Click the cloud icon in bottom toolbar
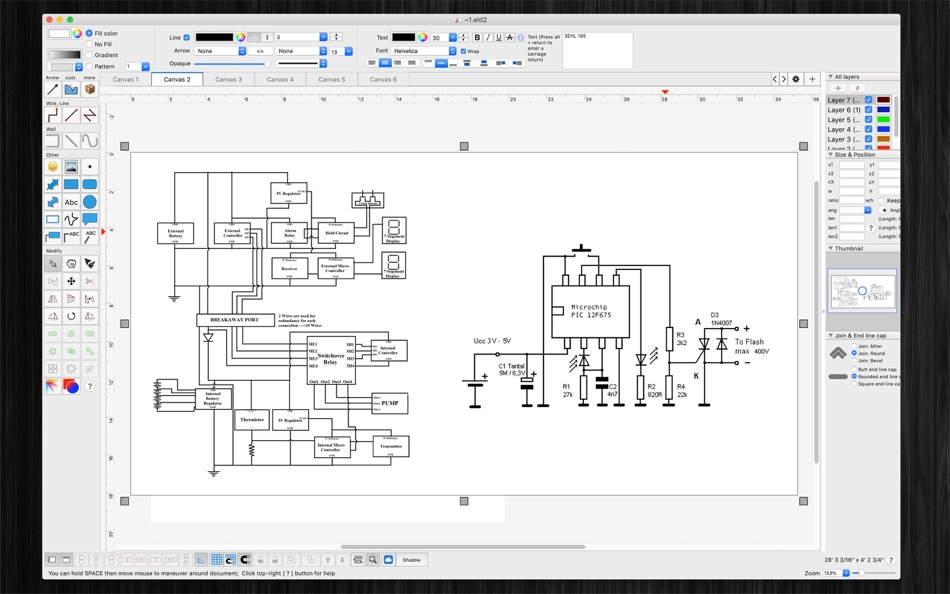 click(388, 559)
